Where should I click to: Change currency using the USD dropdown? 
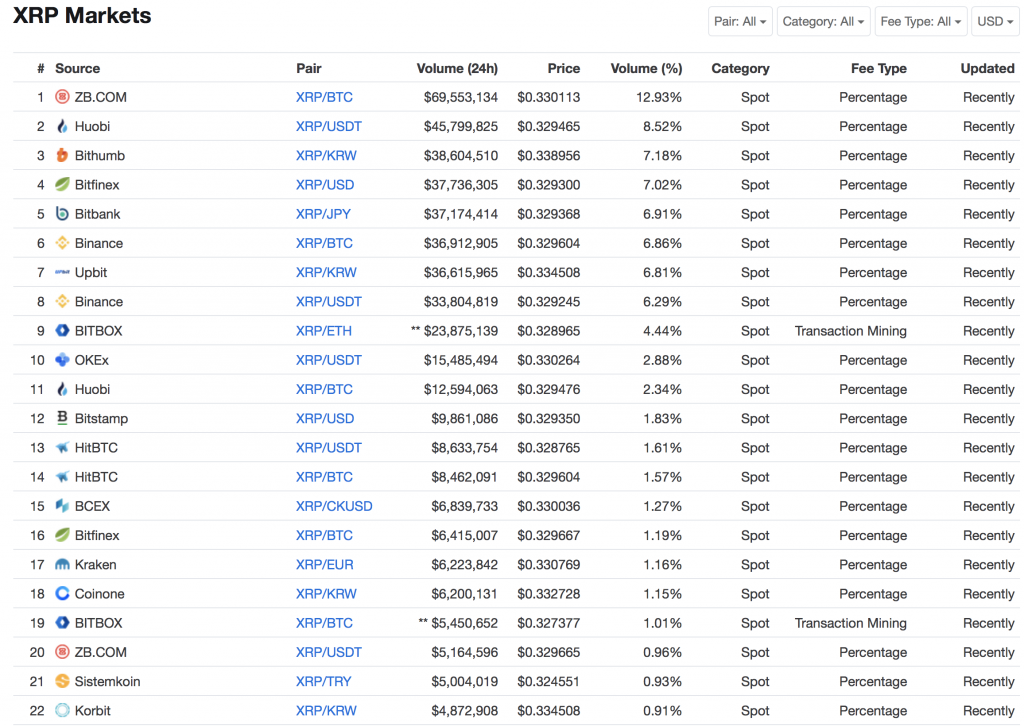[995, 21]
